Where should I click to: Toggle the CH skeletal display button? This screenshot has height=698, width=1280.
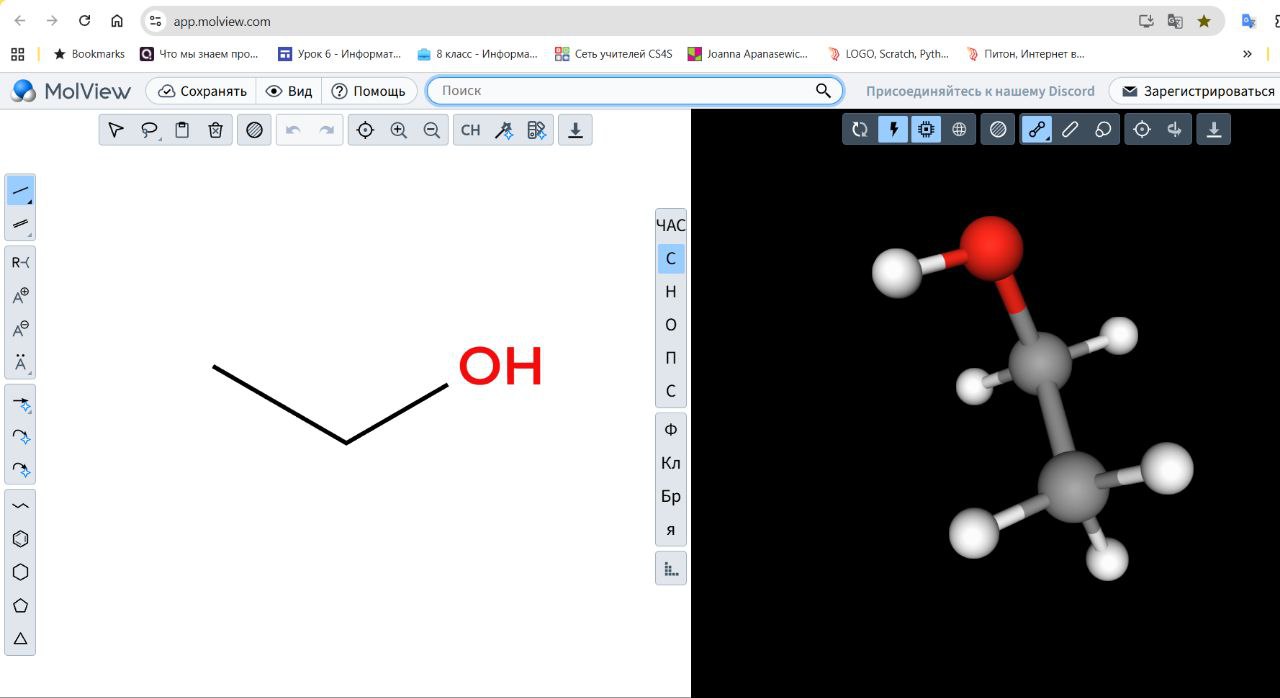coord(470,130)
